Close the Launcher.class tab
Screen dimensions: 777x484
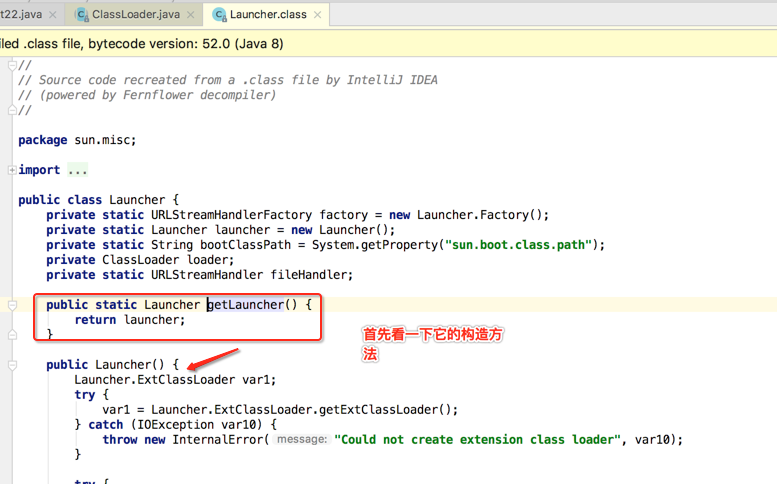click(x=318, y=15)
